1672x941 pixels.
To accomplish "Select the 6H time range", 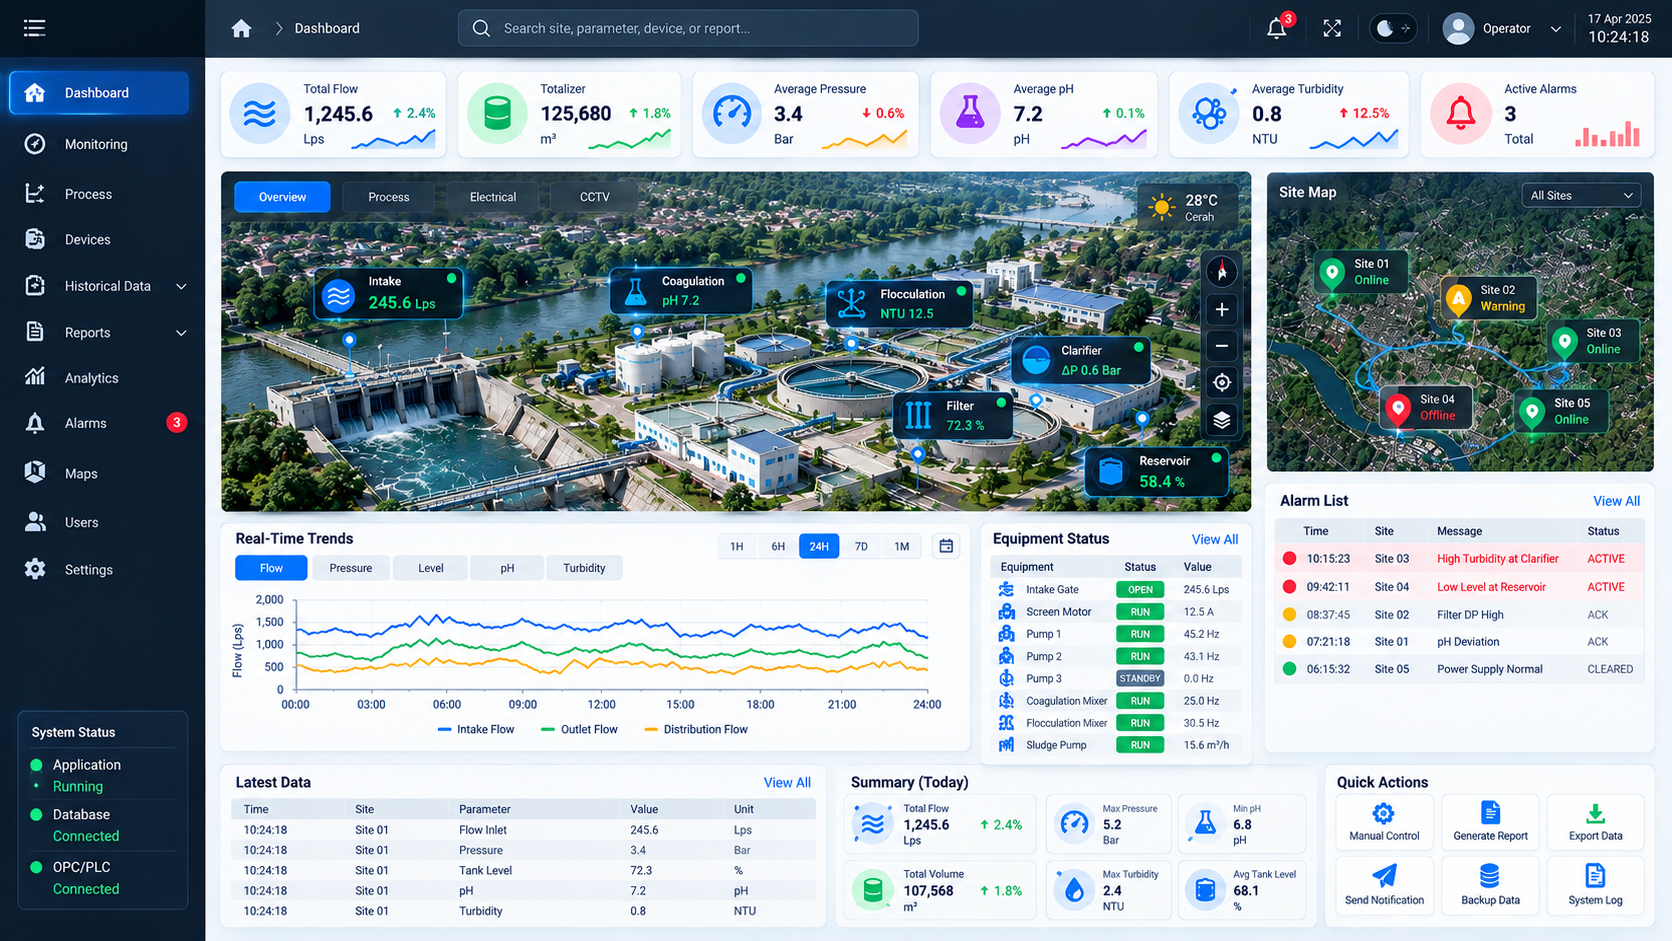I will click(x=778, y=546).
